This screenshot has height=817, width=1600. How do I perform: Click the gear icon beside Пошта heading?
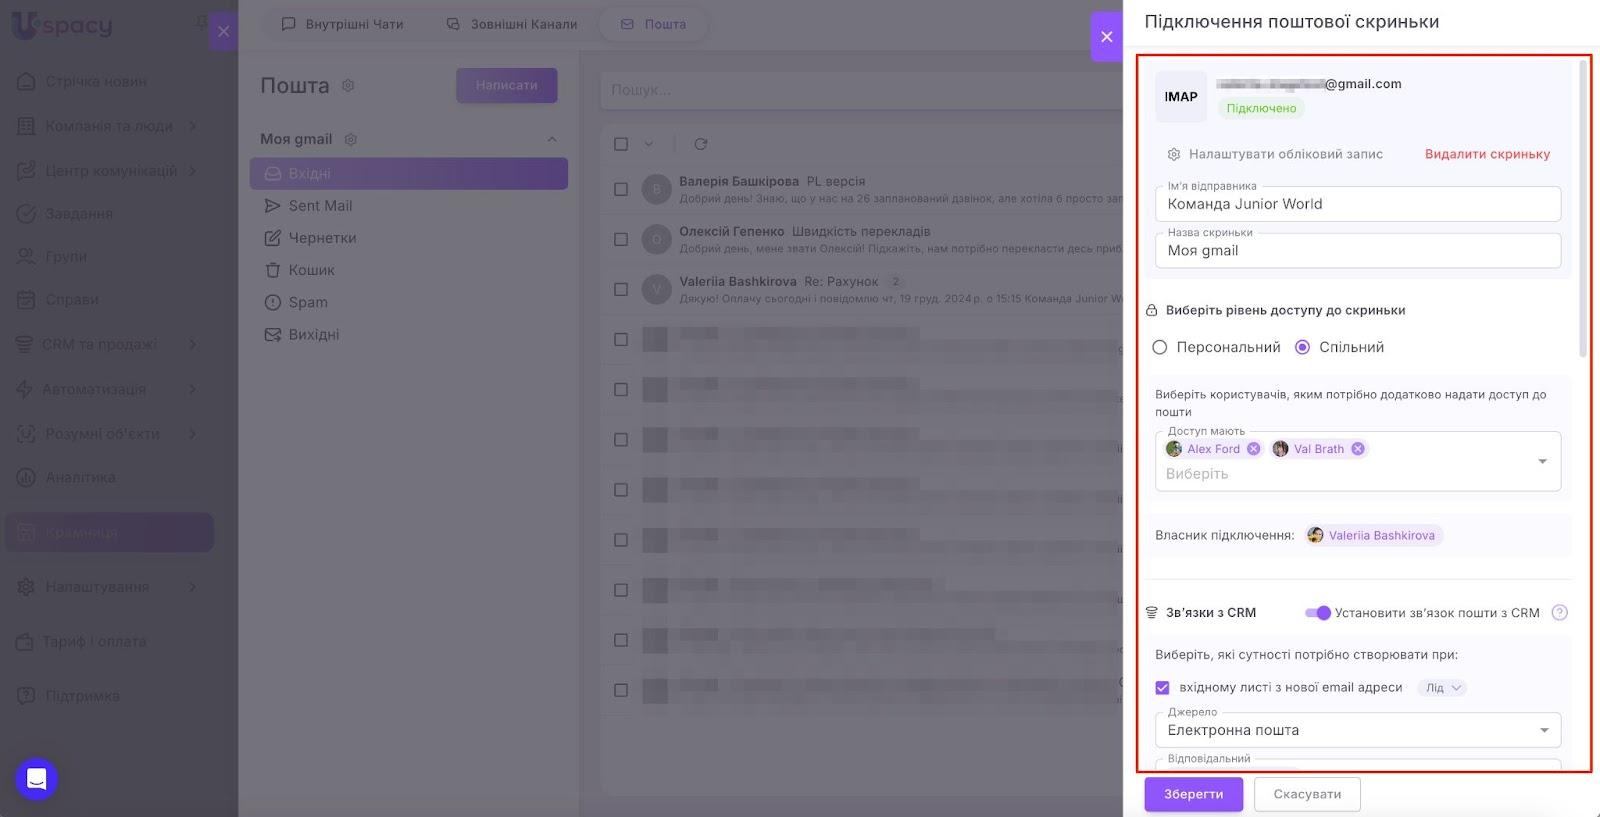click(x=348, y=86)
